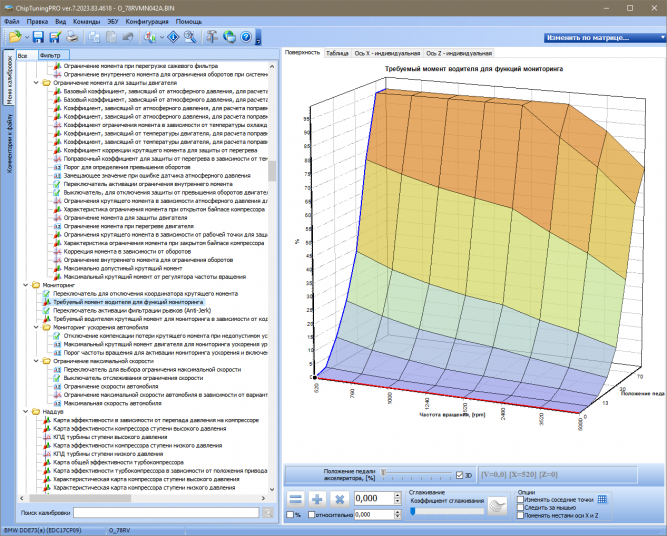Collapse the Наддув folder
667x536 pixels.
click(x=26, y=412)
